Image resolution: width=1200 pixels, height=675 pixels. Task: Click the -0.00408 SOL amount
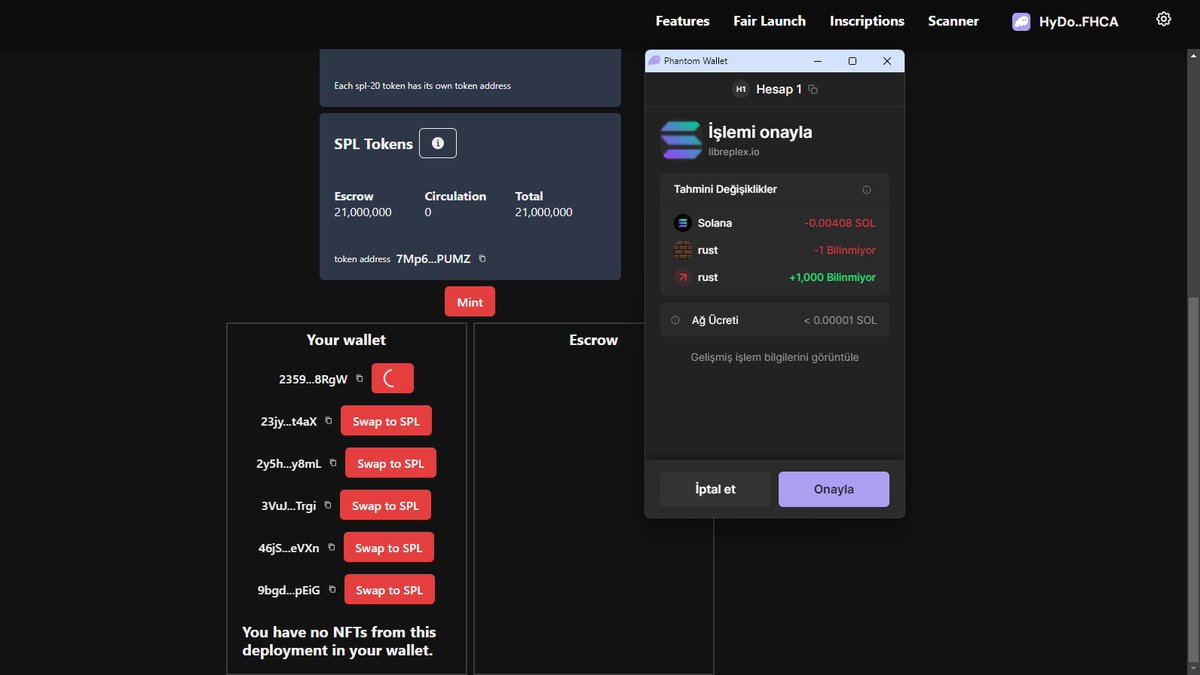tap(839, 223)
